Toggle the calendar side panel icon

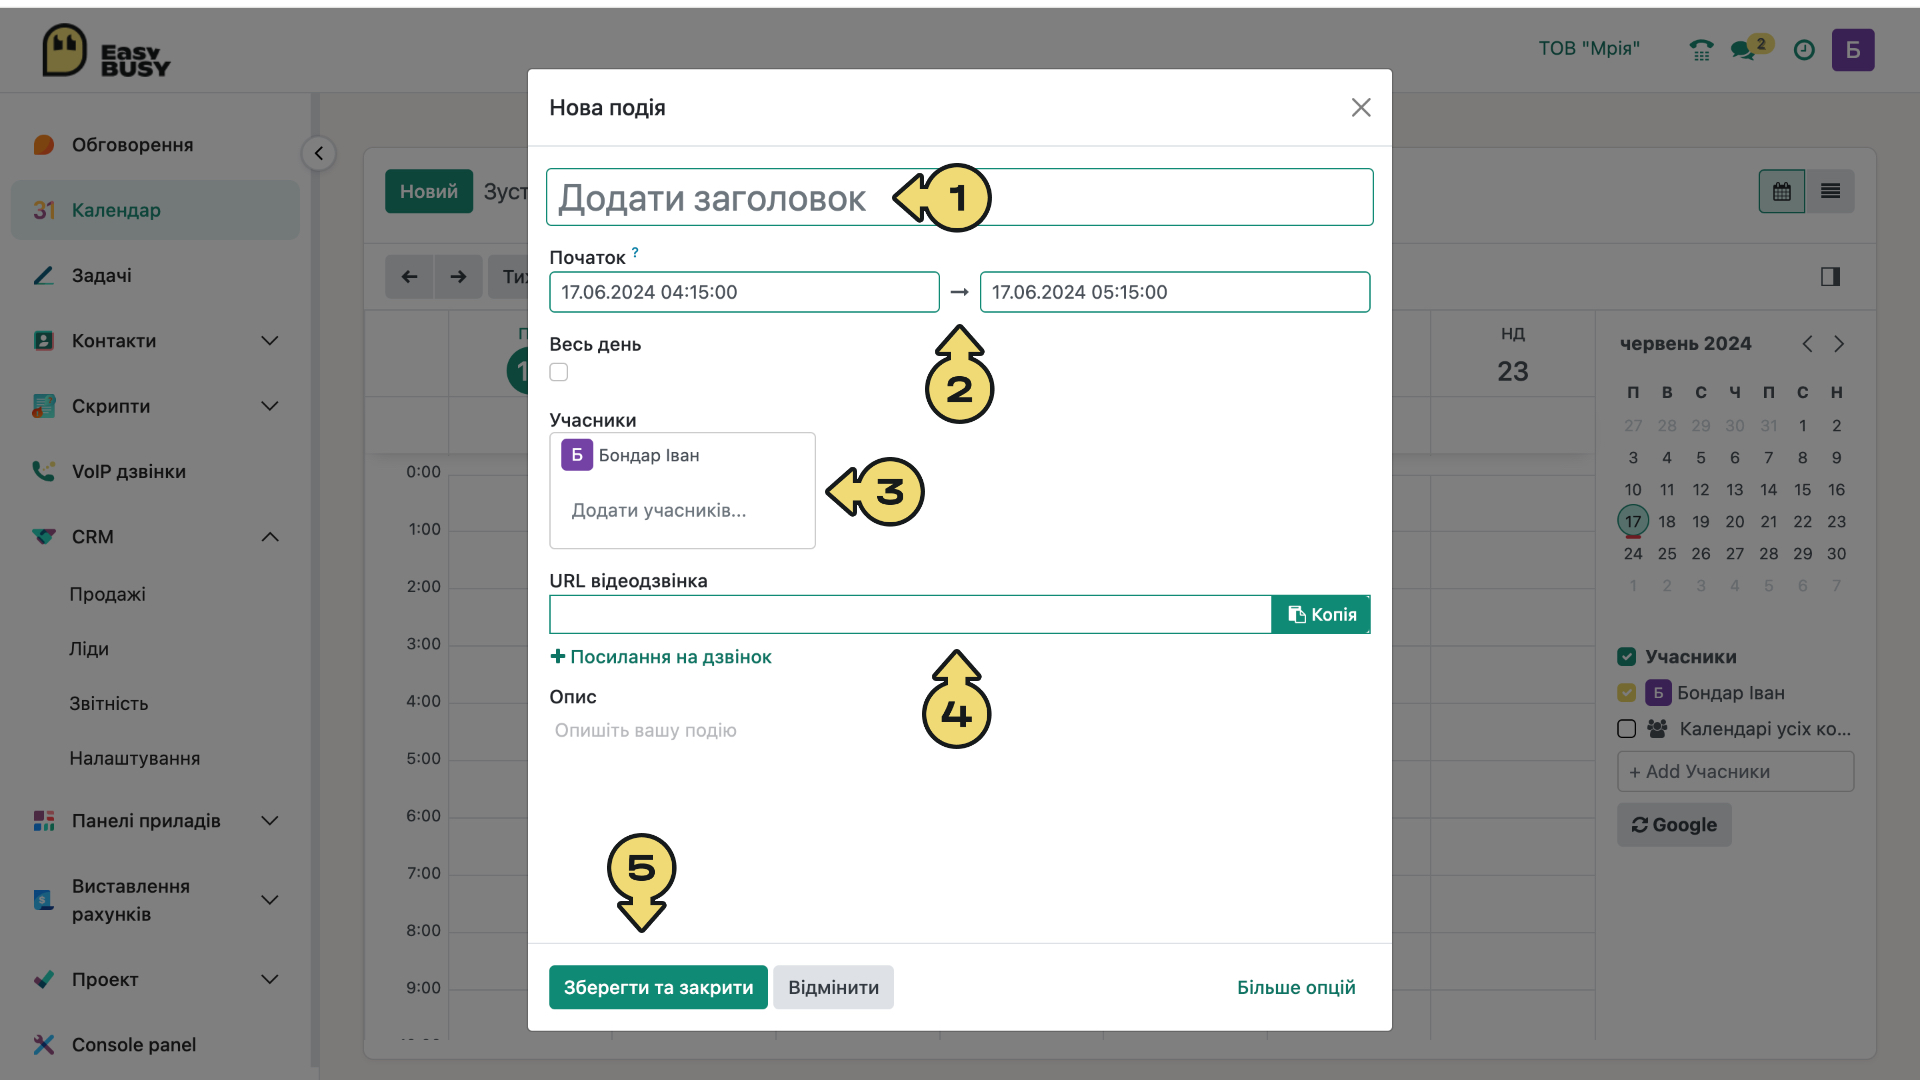pos(1830,277)
